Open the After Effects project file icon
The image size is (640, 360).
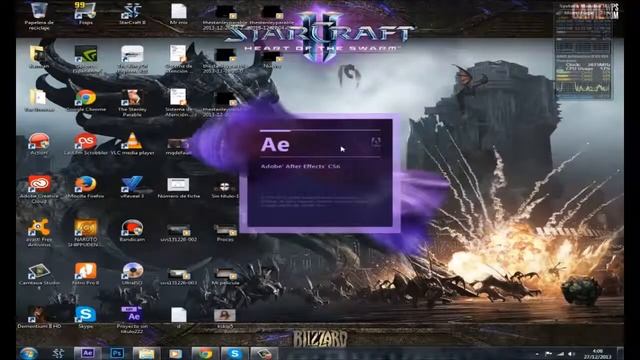point(132,320)
